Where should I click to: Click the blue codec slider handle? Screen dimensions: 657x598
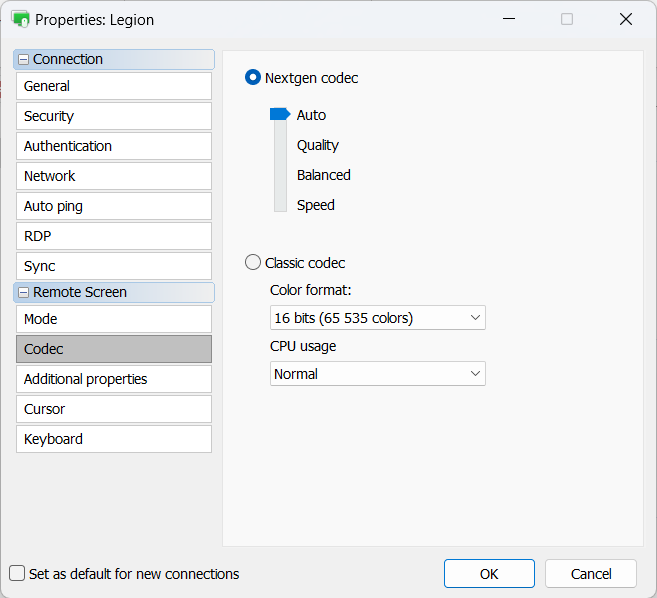(280, 115)
